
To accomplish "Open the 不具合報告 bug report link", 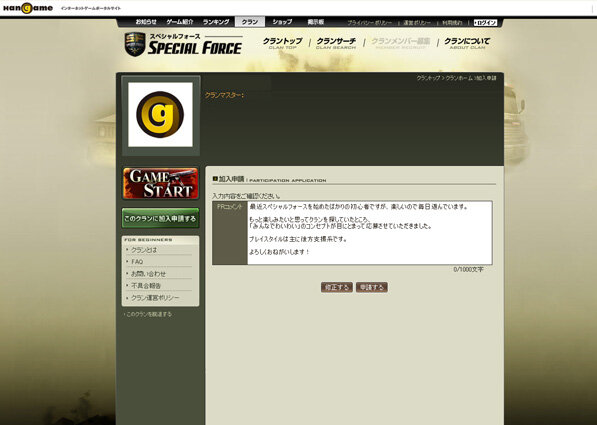I will click(x=146, y=286).
